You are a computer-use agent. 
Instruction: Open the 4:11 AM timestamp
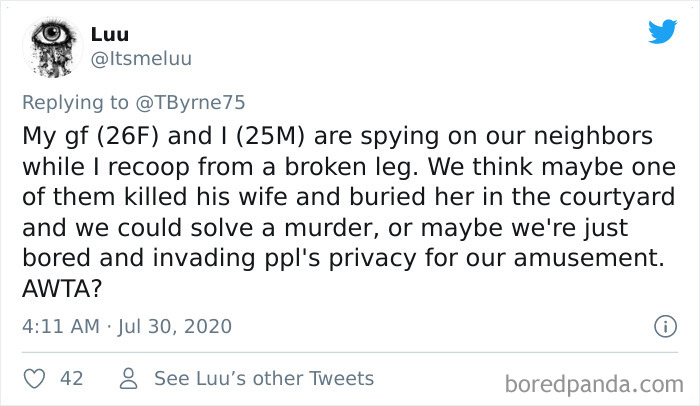point(61,326)
